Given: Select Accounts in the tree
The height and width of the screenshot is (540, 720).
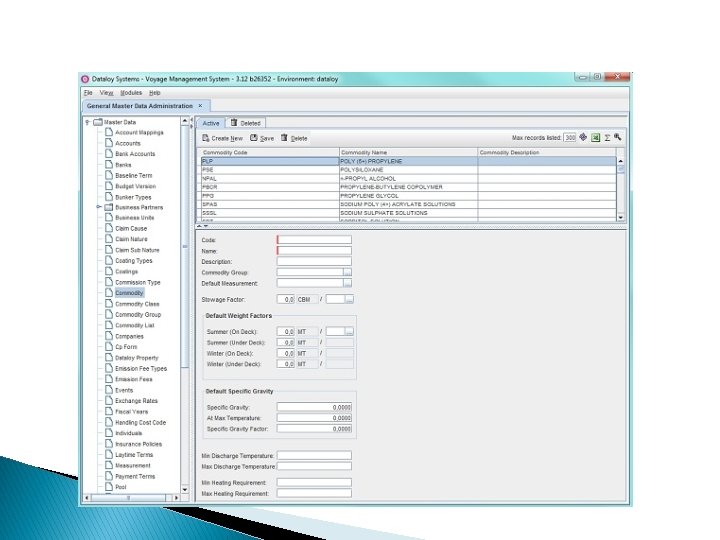Looking at the screenshot, I should tap(128, 143).
